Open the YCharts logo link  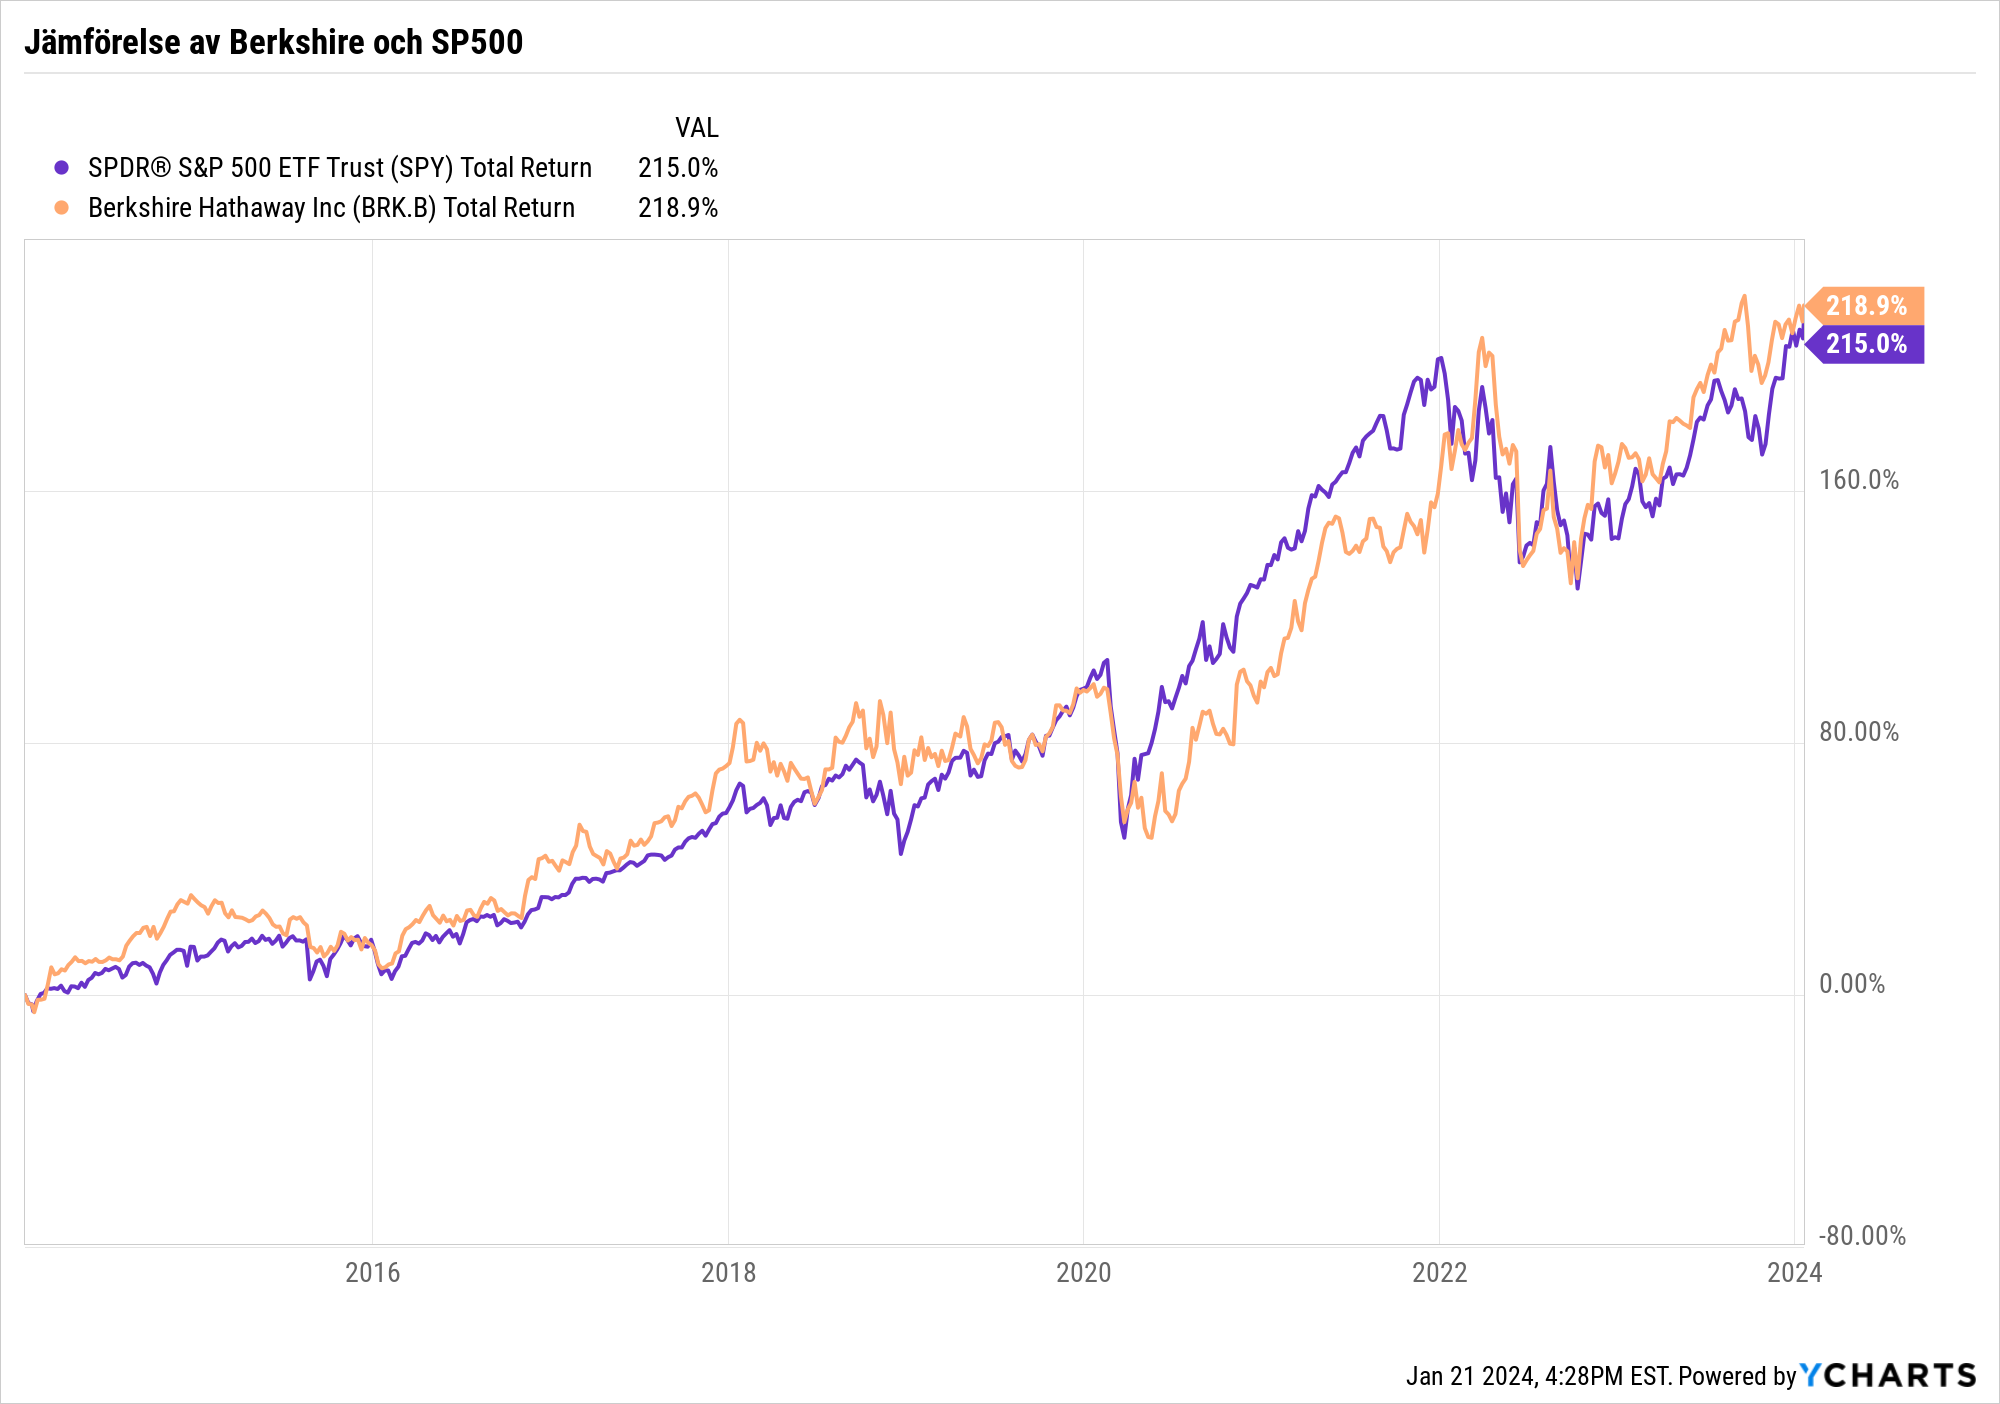[x=1888, y=1376]
